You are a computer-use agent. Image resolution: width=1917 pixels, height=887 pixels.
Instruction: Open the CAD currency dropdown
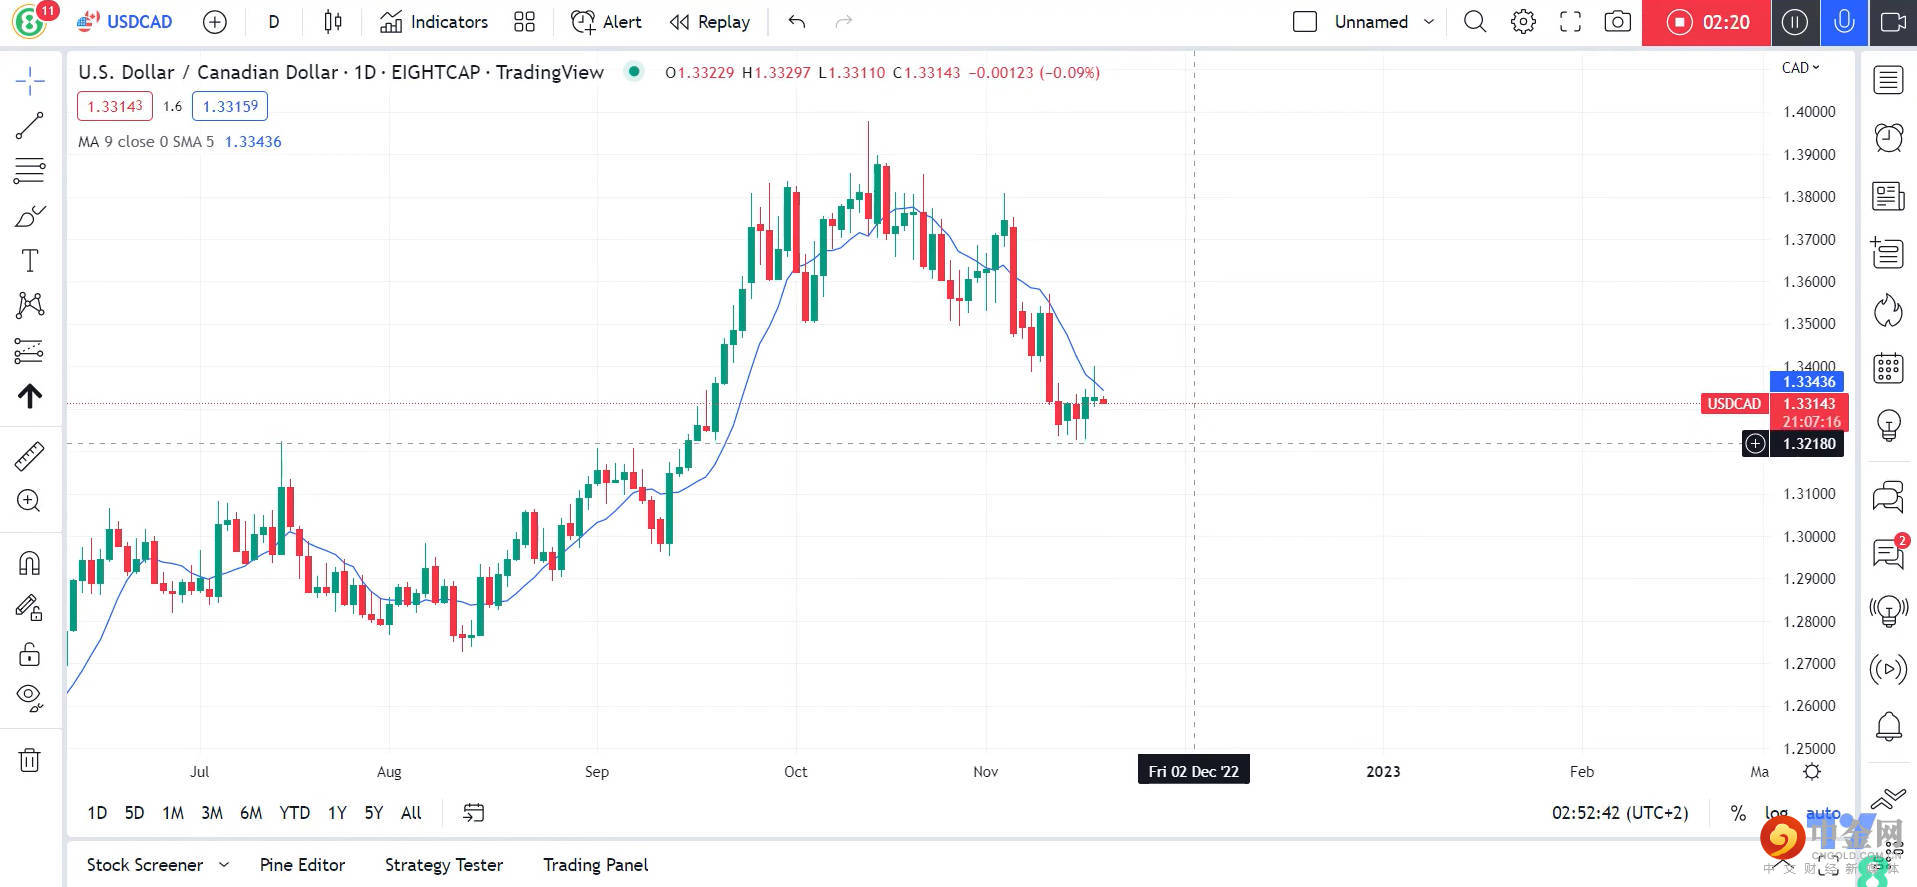click(x=1800, y=68)
